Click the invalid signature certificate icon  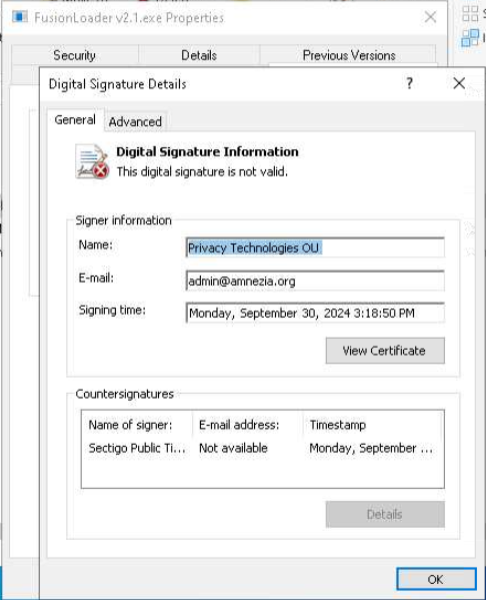(x=92, y=161)
